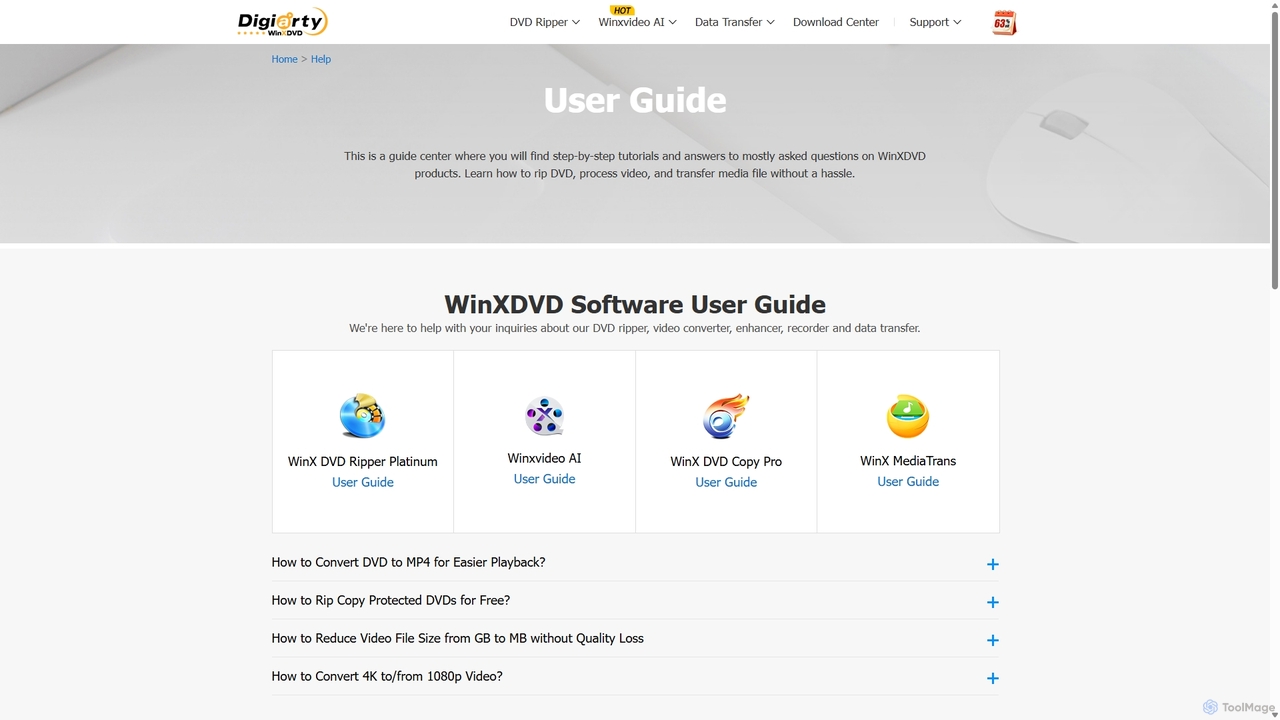
Task: Expand 'Convert 4K to/from 1080p' plus icon
Action: [992, 678]
